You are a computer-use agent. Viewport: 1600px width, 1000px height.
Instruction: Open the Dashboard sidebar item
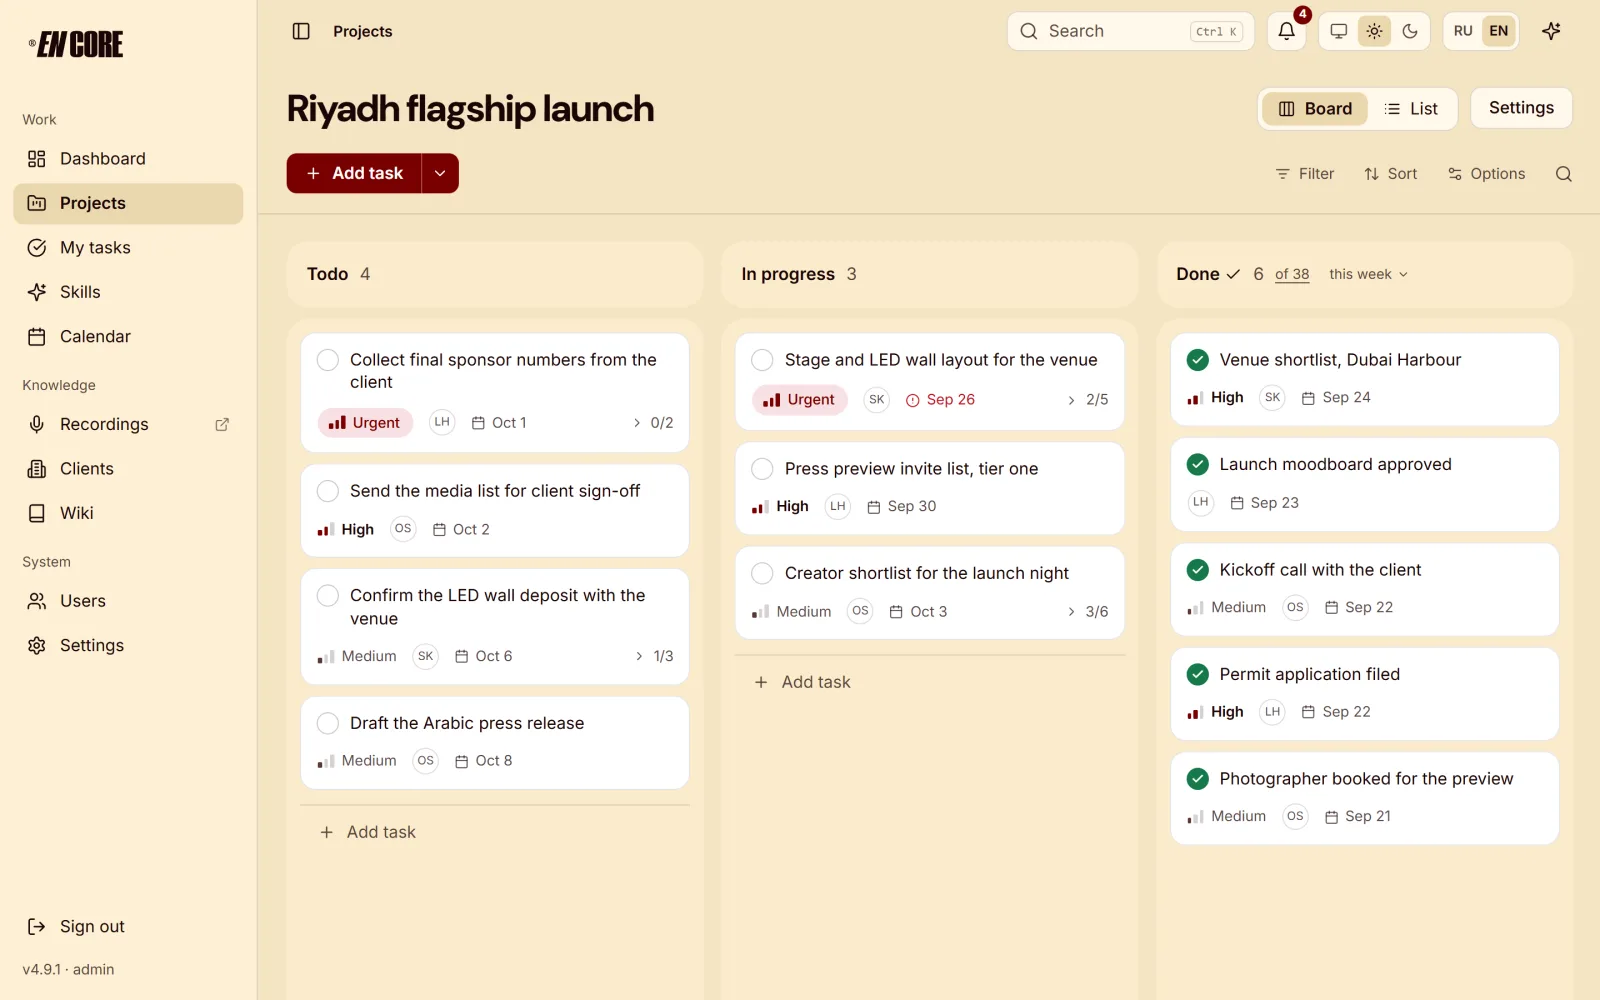(128, 159)
